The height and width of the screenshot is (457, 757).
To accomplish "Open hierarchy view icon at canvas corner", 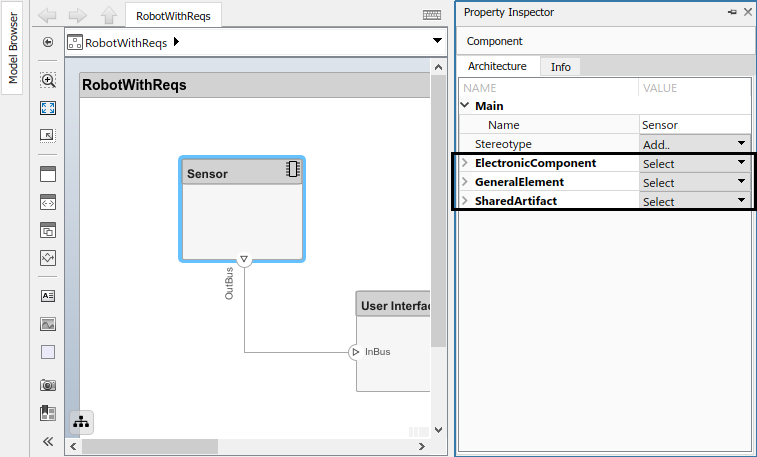I will click(81, 422).
